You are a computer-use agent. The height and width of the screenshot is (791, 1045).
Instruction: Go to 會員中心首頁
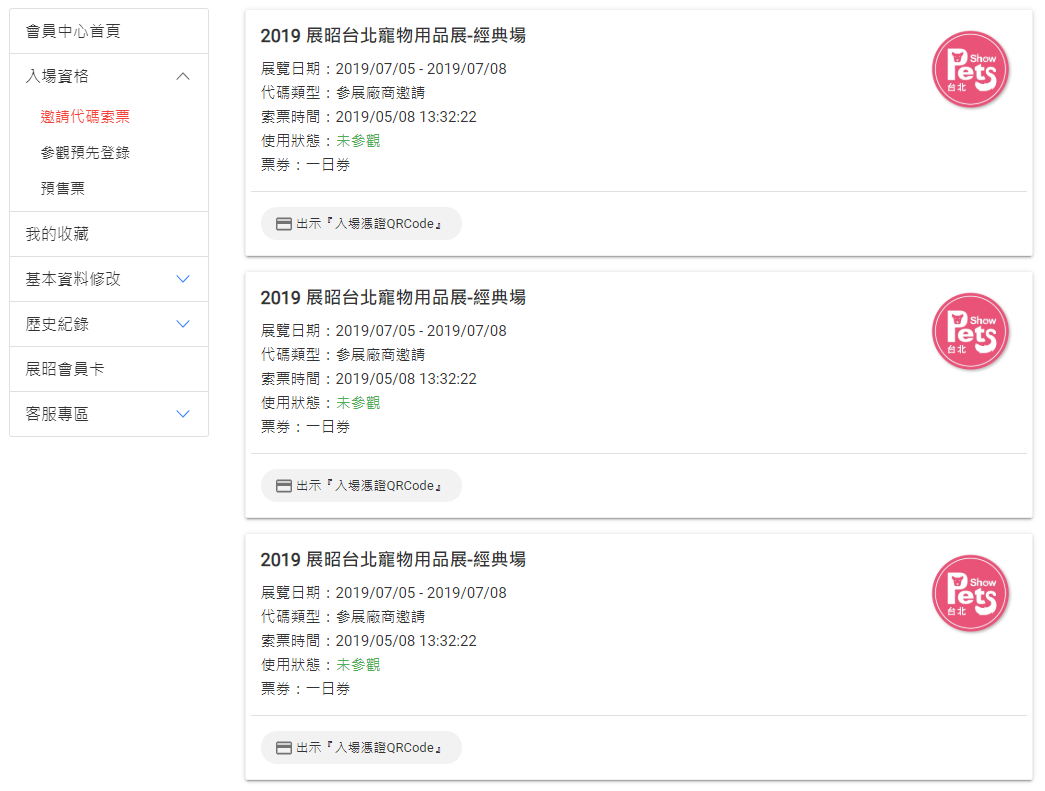[73, 31]
